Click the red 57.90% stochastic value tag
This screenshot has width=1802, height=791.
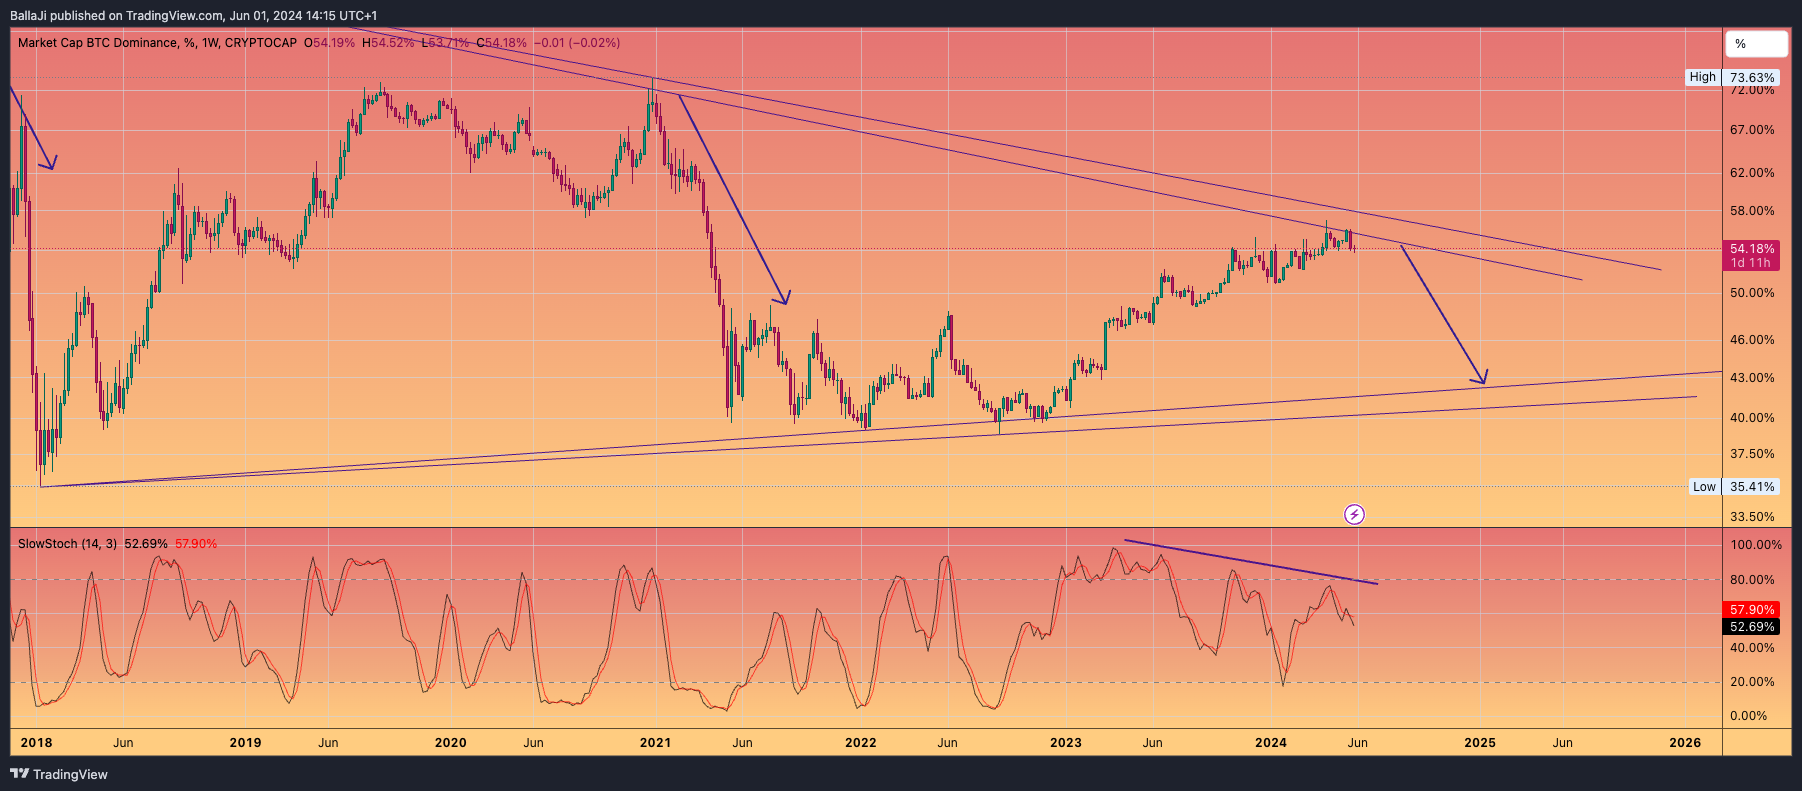click(x=1752, y=609)
